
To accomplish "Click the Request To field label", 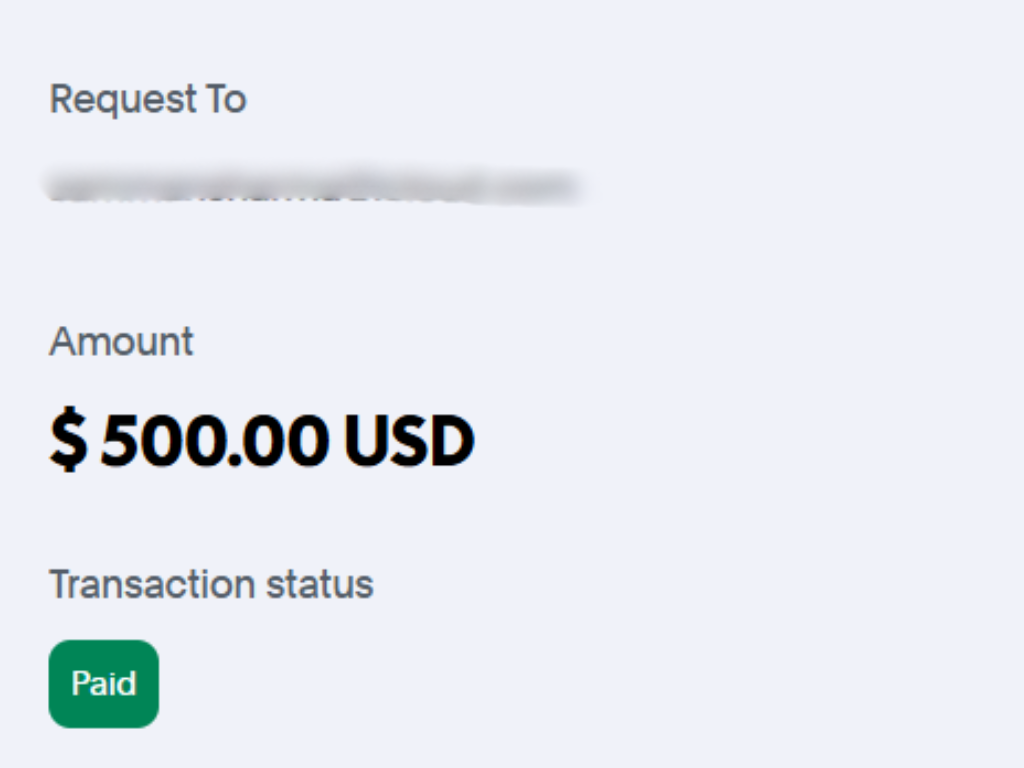I will [x=146, y=98].
